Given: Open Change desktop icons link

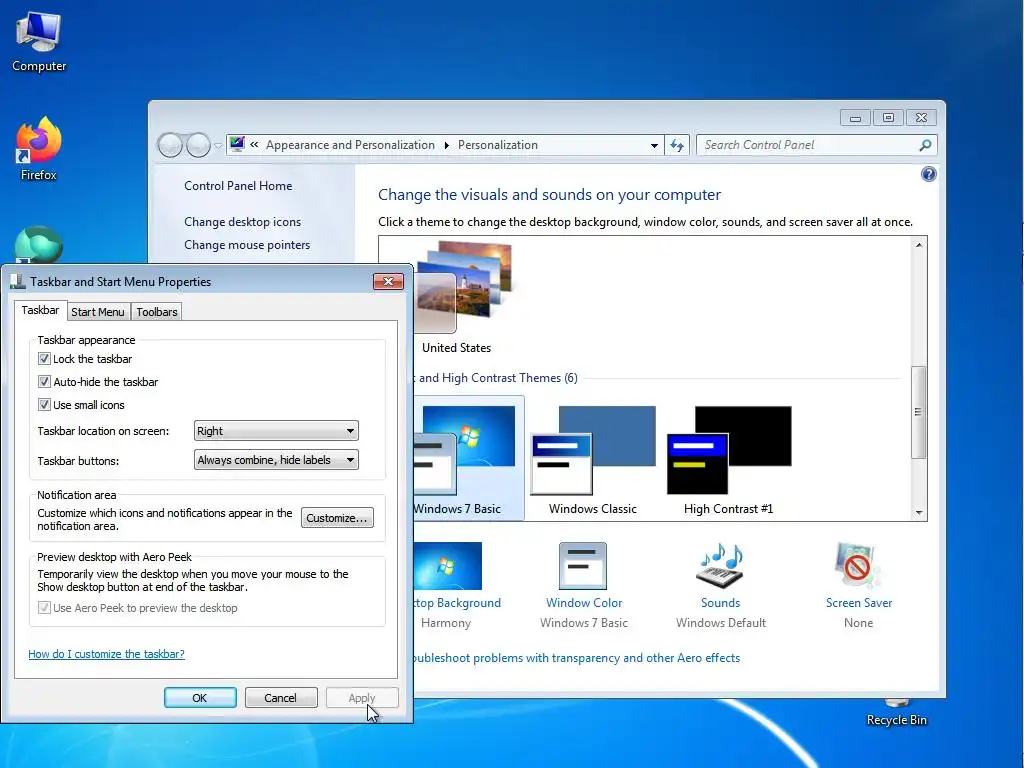Looking at the screenshot, I should coord(242,221).
